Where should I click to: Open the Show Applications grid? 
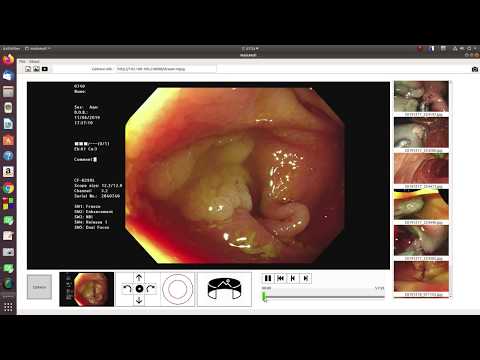point(8,307)
